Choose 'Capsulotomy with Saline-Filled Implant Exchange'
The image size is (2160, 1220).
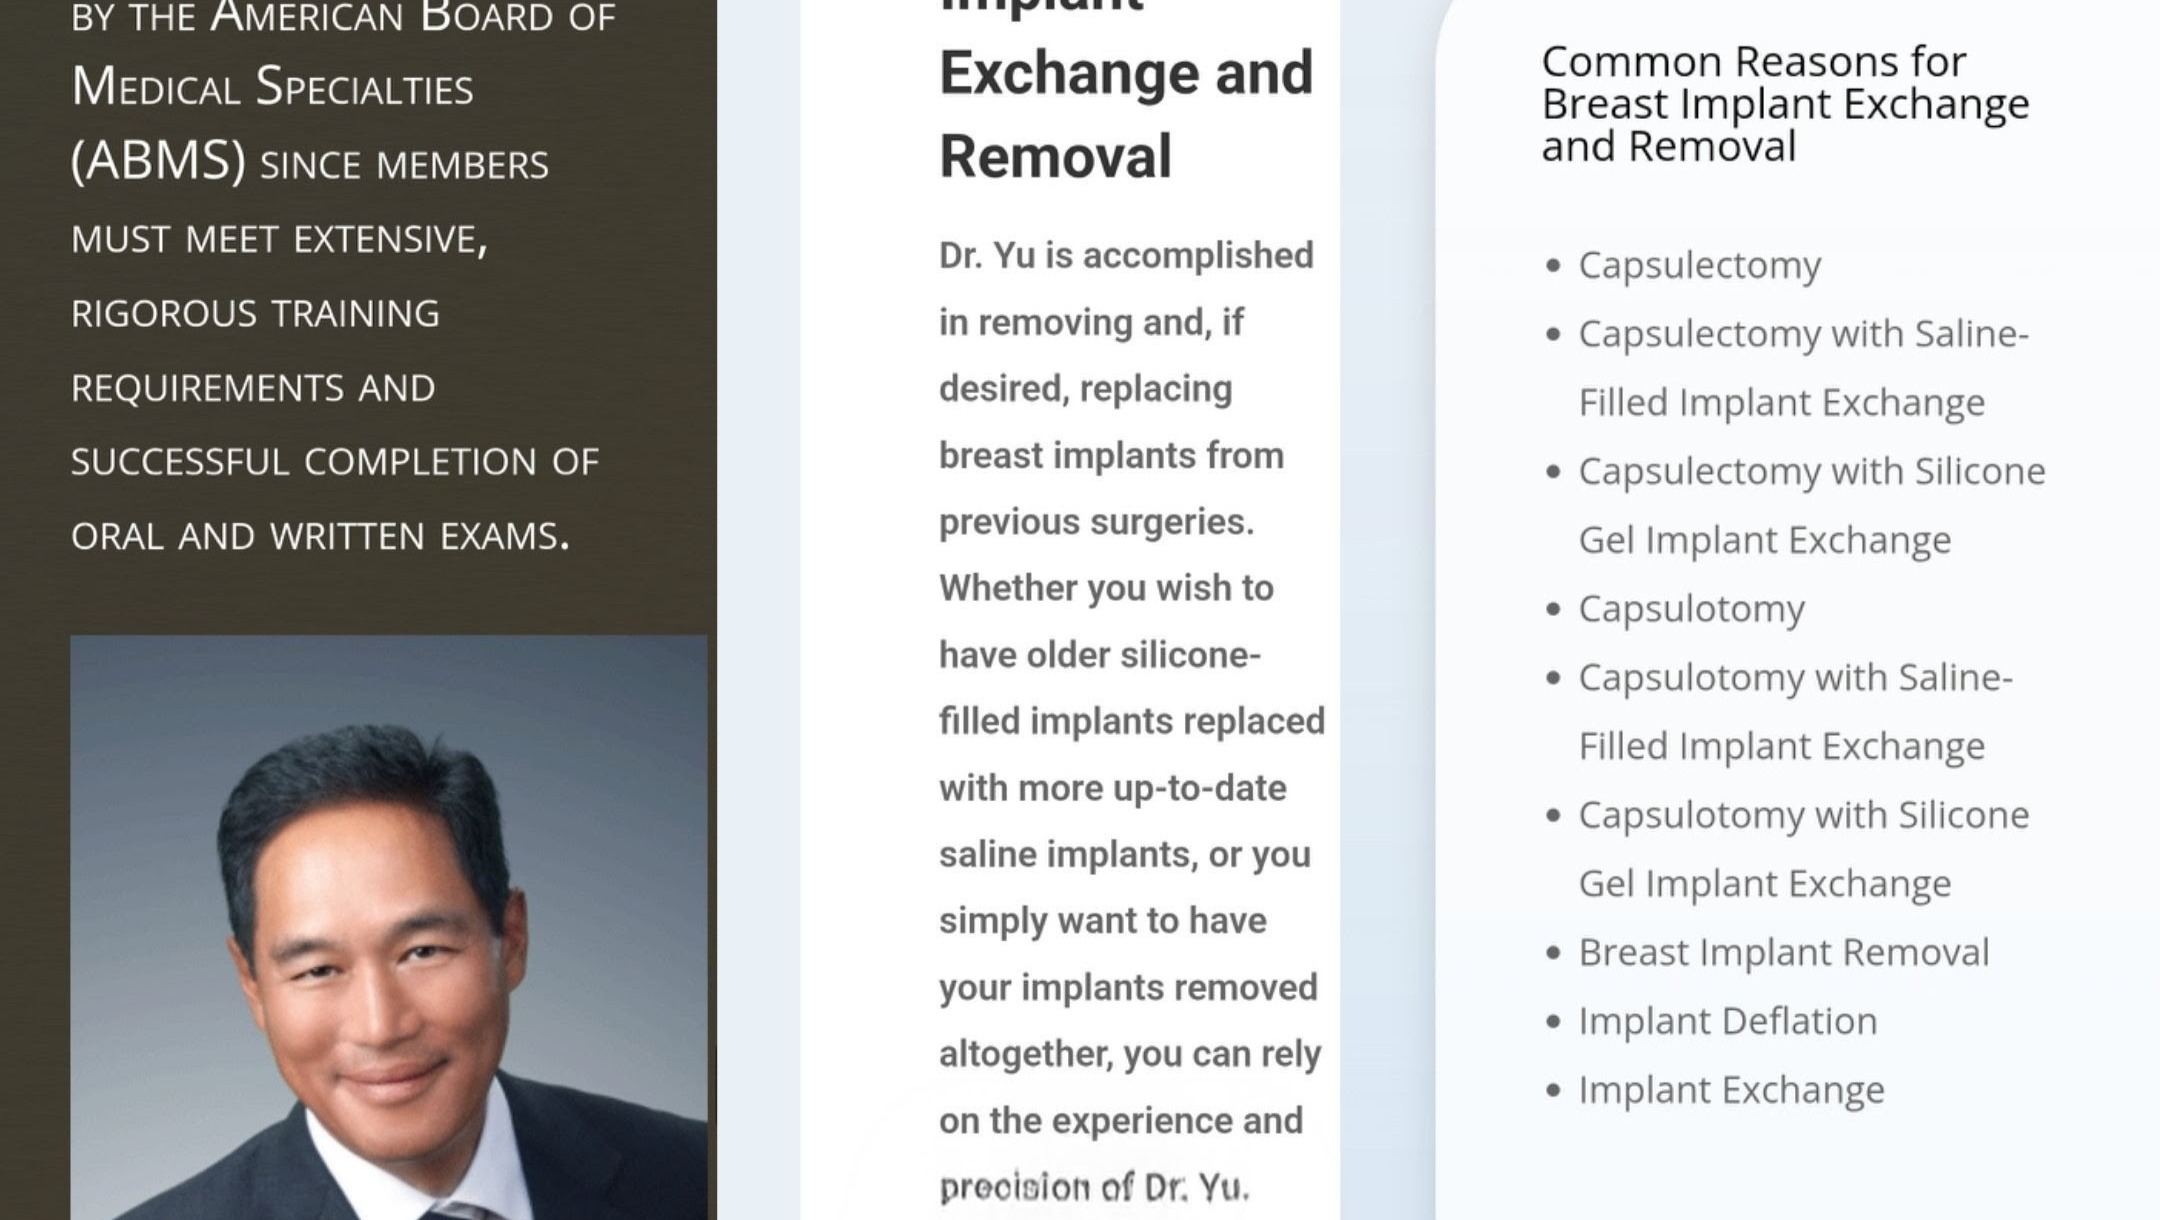[1795, 711]
